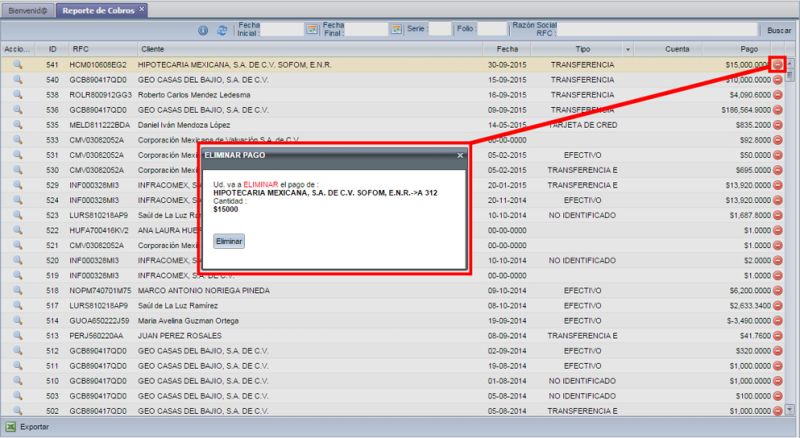Screen dimensions: 800x438
Task: Click the table's vertical scrollbar
Action: [x=790, y=230]
